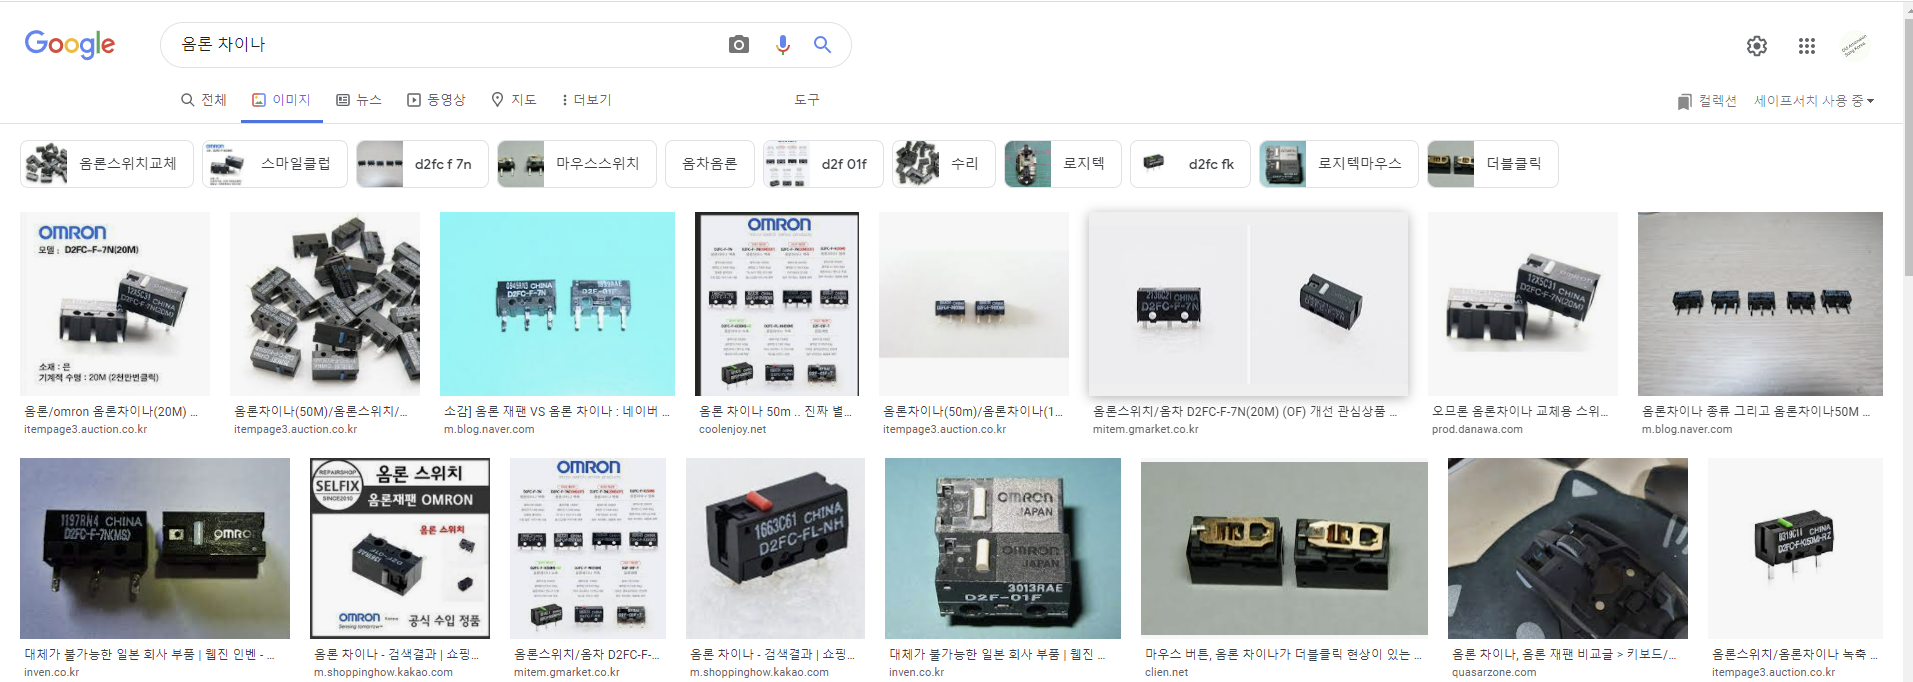This screenshot has width=1913, height=682.
Task: Select the 이미지 tab
Action: coord(281,100)
